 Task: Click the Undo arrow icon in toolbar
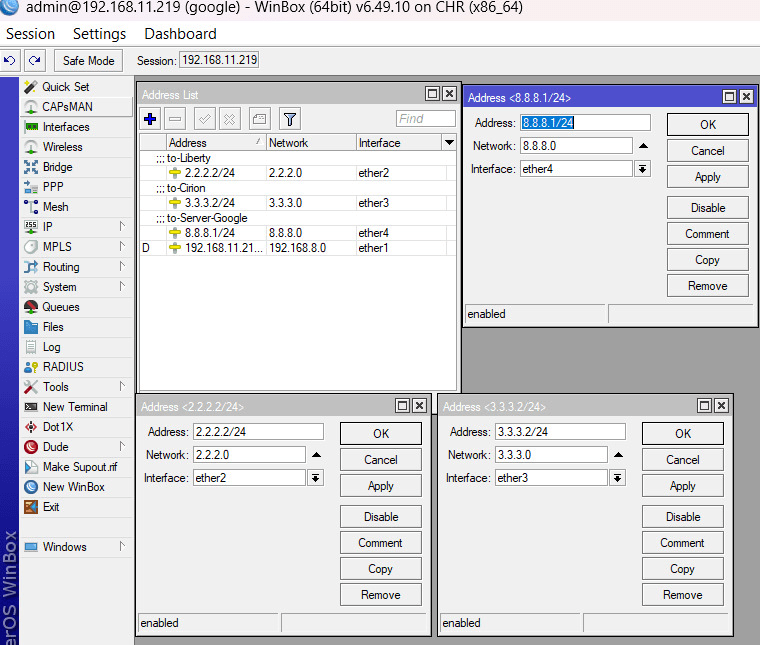tap(10, 61)
